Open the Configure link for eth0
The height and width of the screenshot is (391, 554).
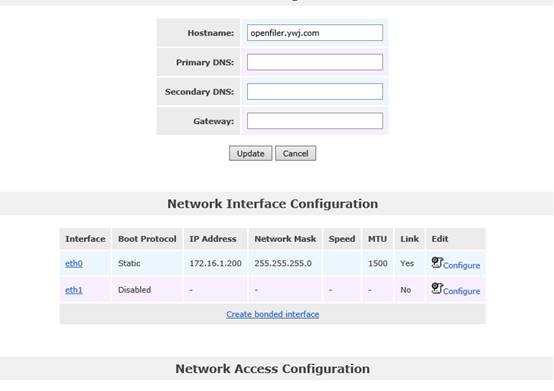[461, 265]
